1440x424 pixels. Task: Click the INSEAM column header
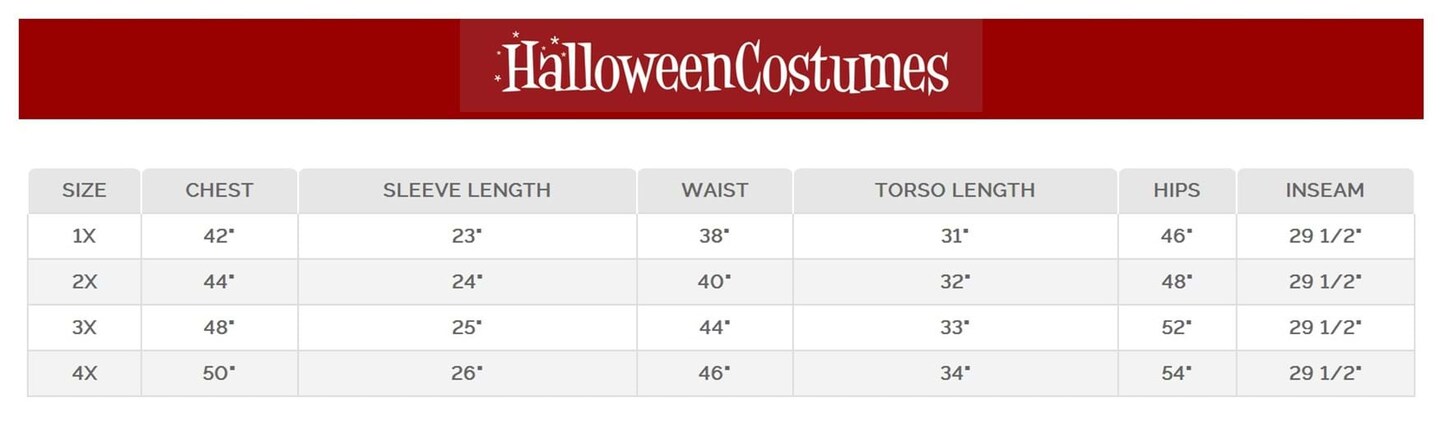(x=1325, y=190)
